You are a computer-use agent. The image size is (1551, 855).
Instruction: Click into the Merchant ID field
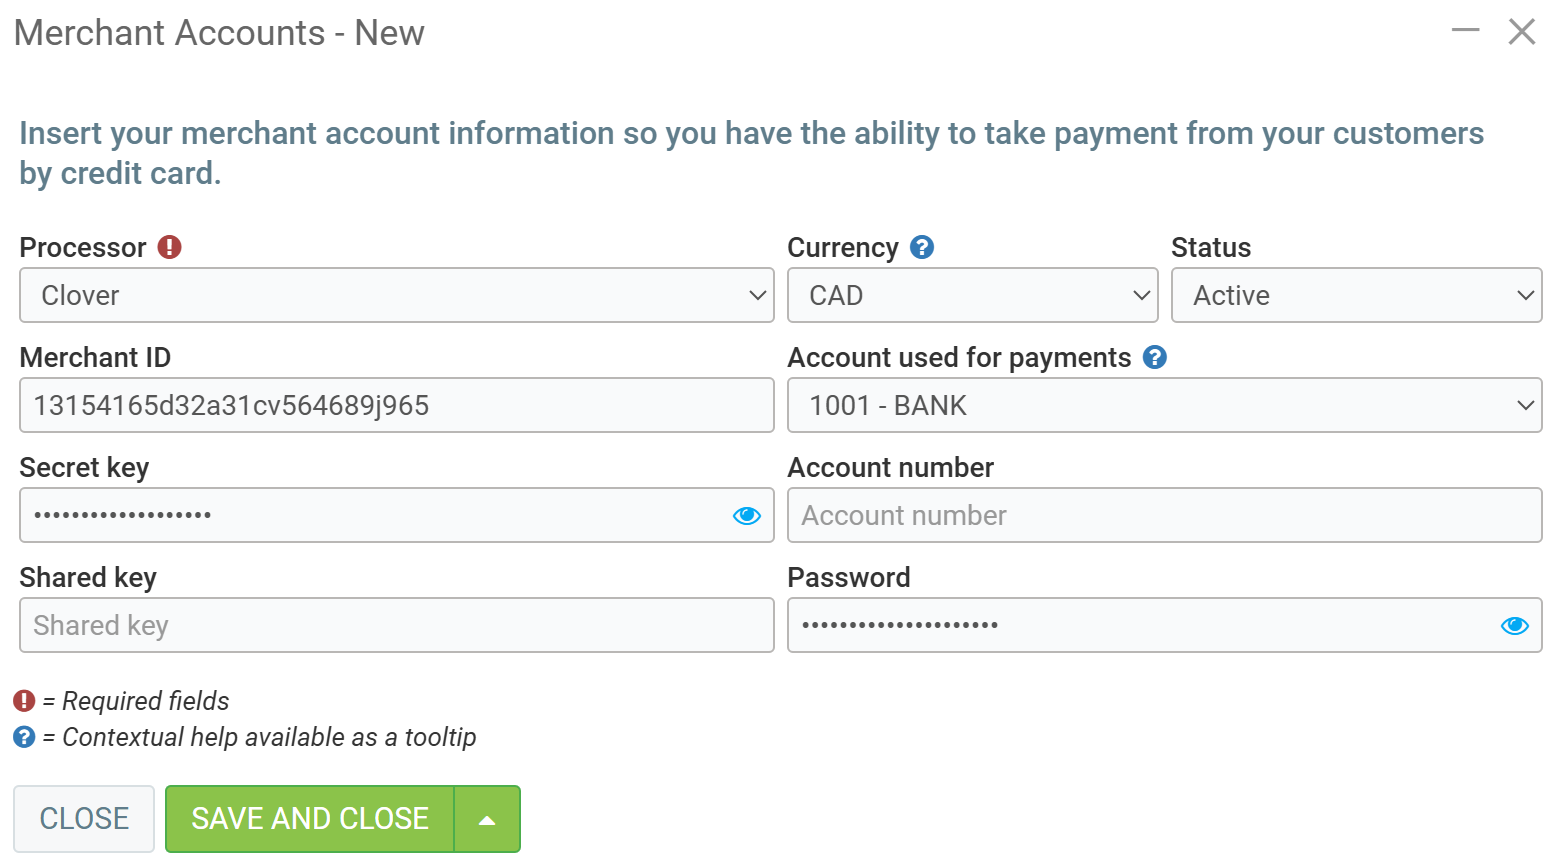(x=396, y=405)
